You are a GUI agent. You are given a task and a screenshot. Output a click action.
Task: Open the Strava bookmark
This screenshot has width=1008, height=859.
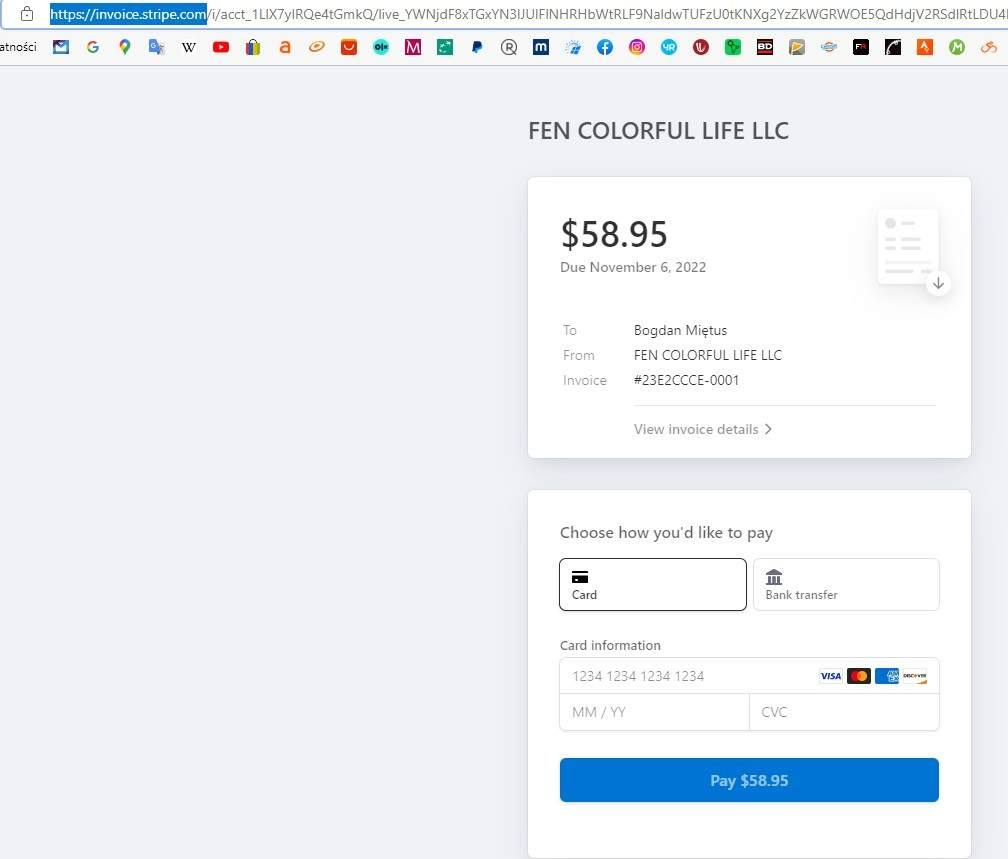(925, 47)
